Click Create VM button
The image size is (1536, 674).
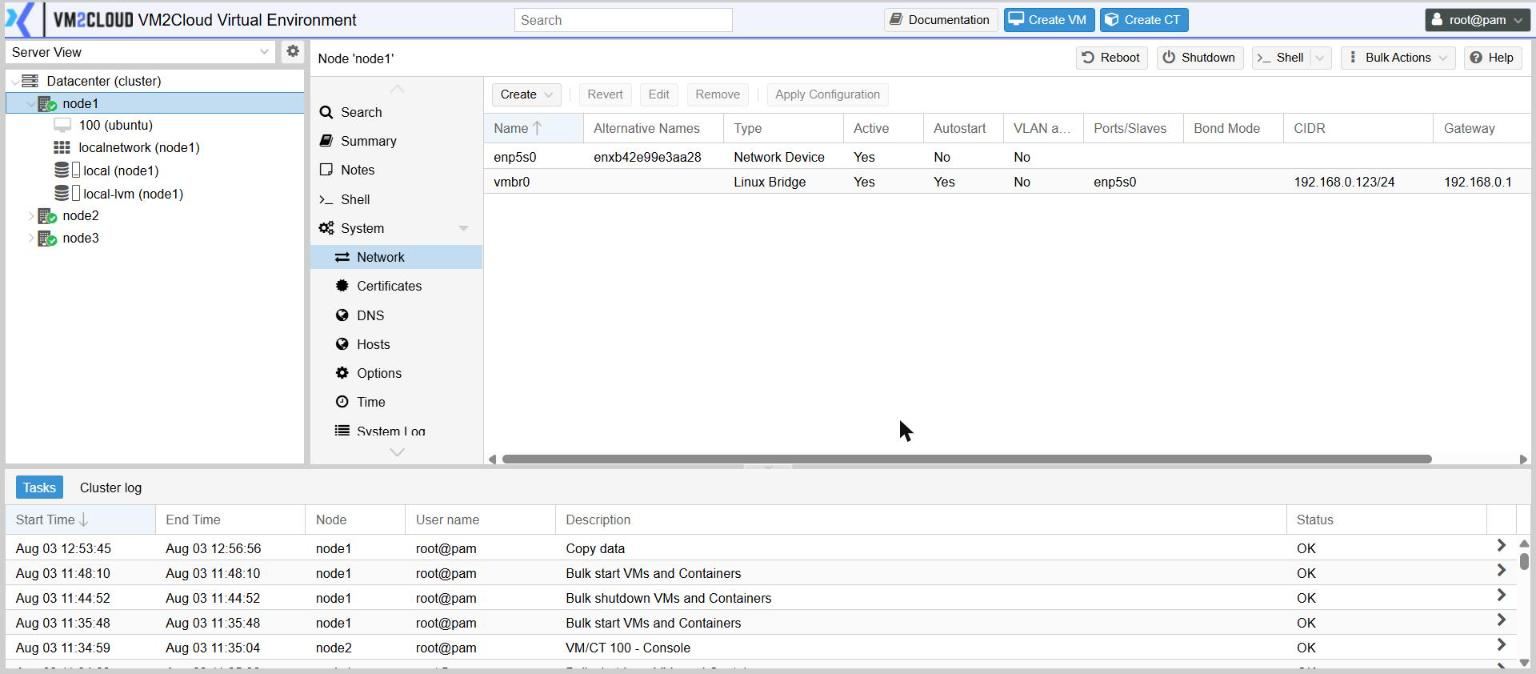point(1047,20)
